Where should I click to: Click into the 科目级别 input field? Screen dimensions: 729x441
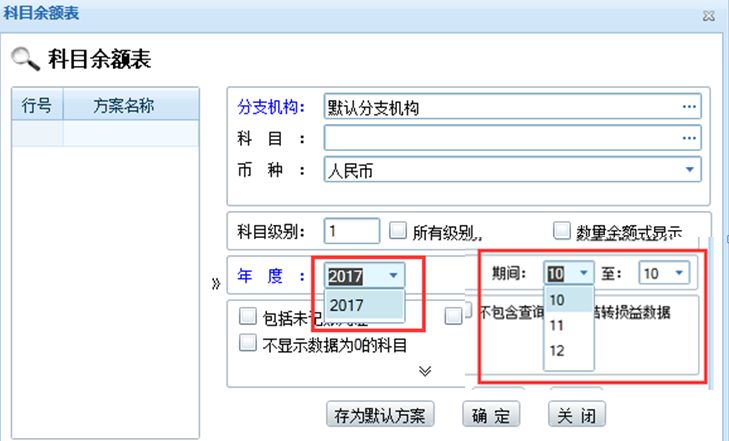pos(352,231)
